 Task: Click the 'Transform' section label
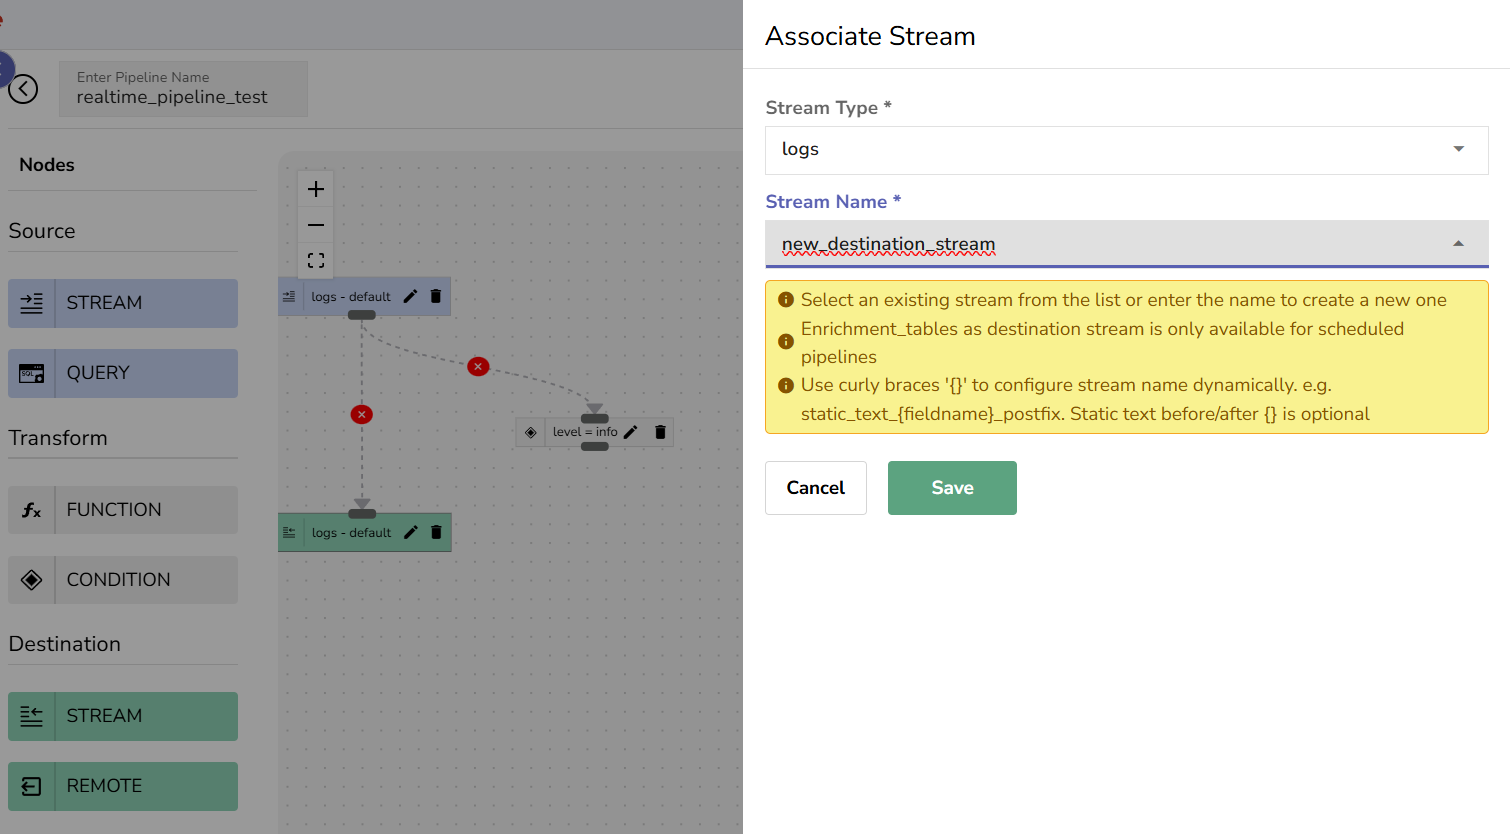click(x=58, y=438)
